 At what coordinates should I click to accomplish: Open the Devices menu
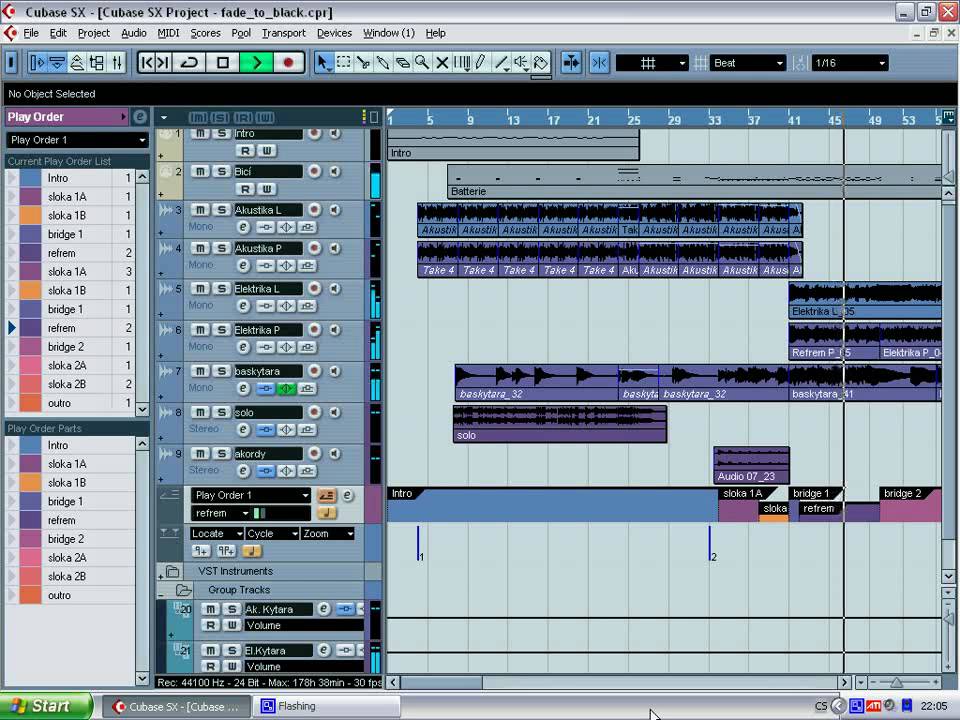coord(334,33)
